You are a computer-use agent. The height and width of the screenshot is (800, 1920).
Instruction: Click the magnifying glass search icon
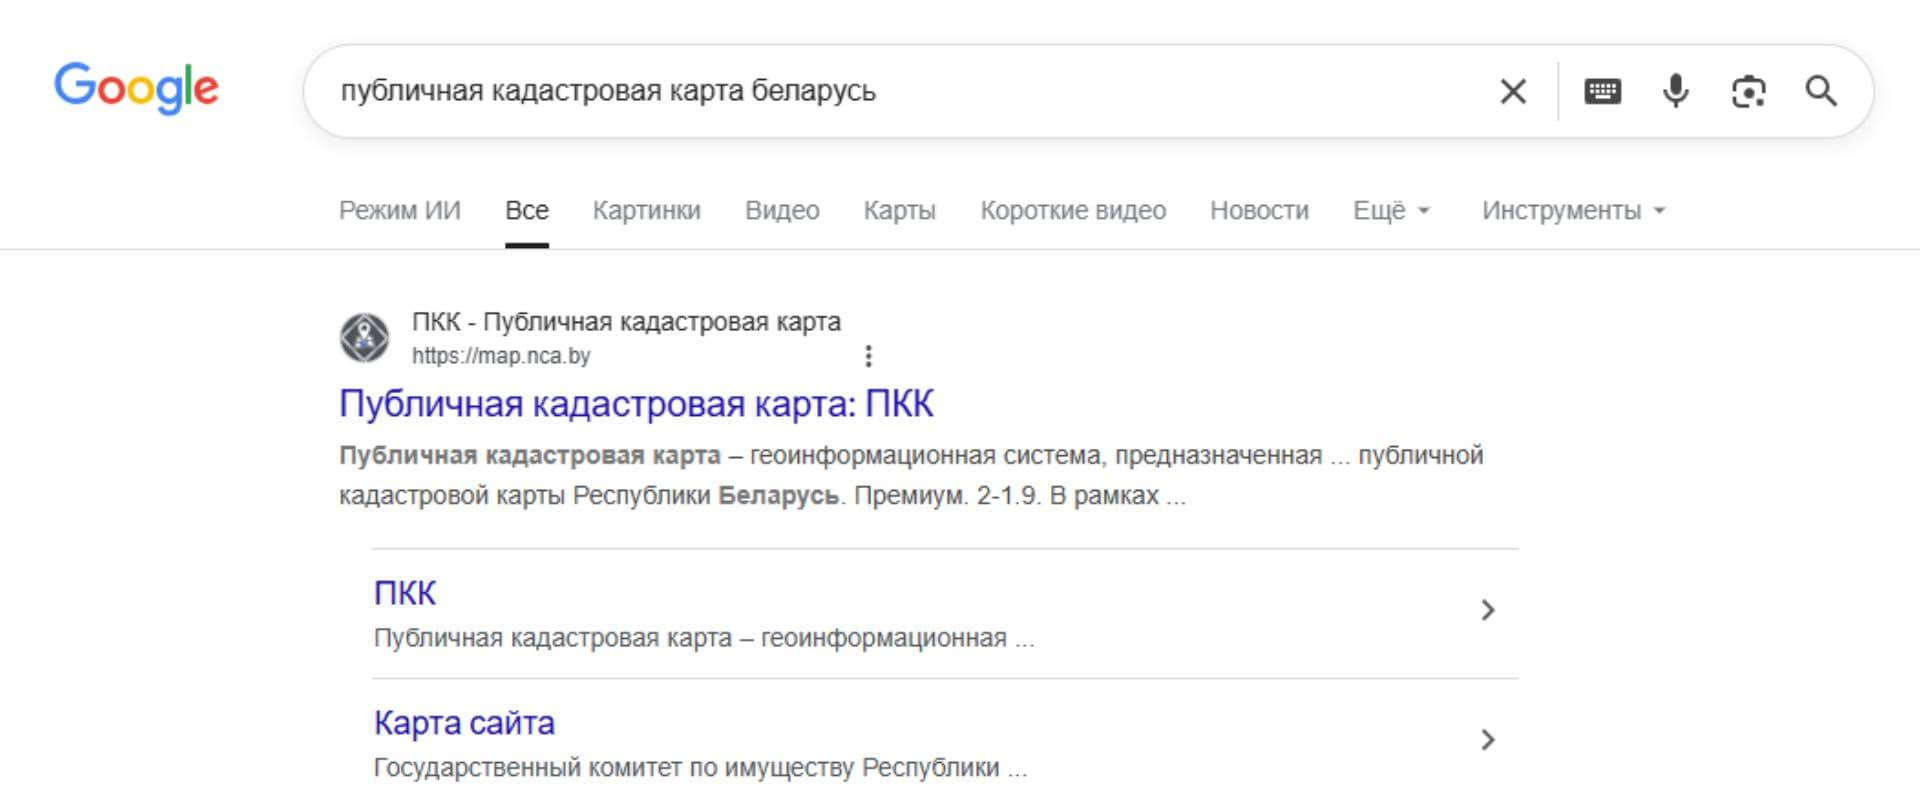pyautogui.click(x=1821, y=91)
